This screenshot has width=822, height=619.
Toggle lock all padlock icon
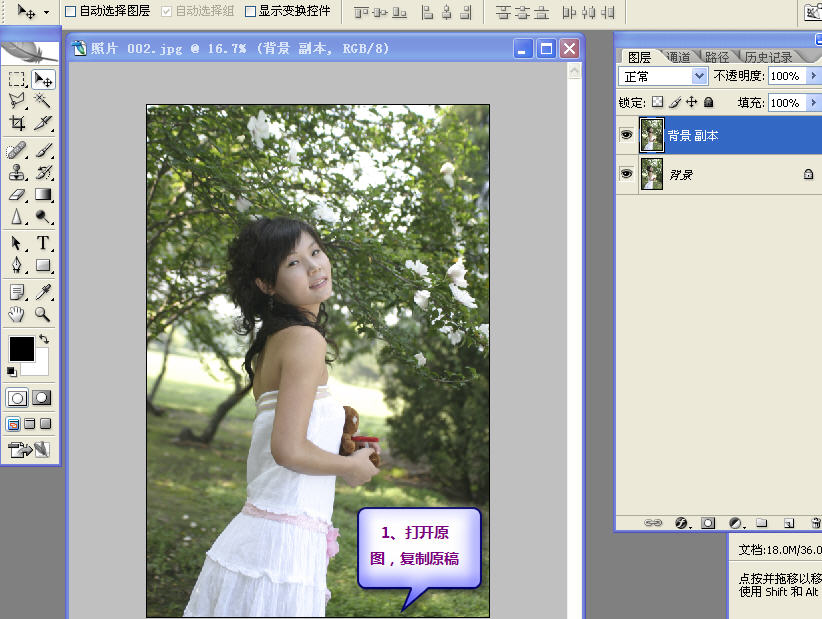click(708, 102)
